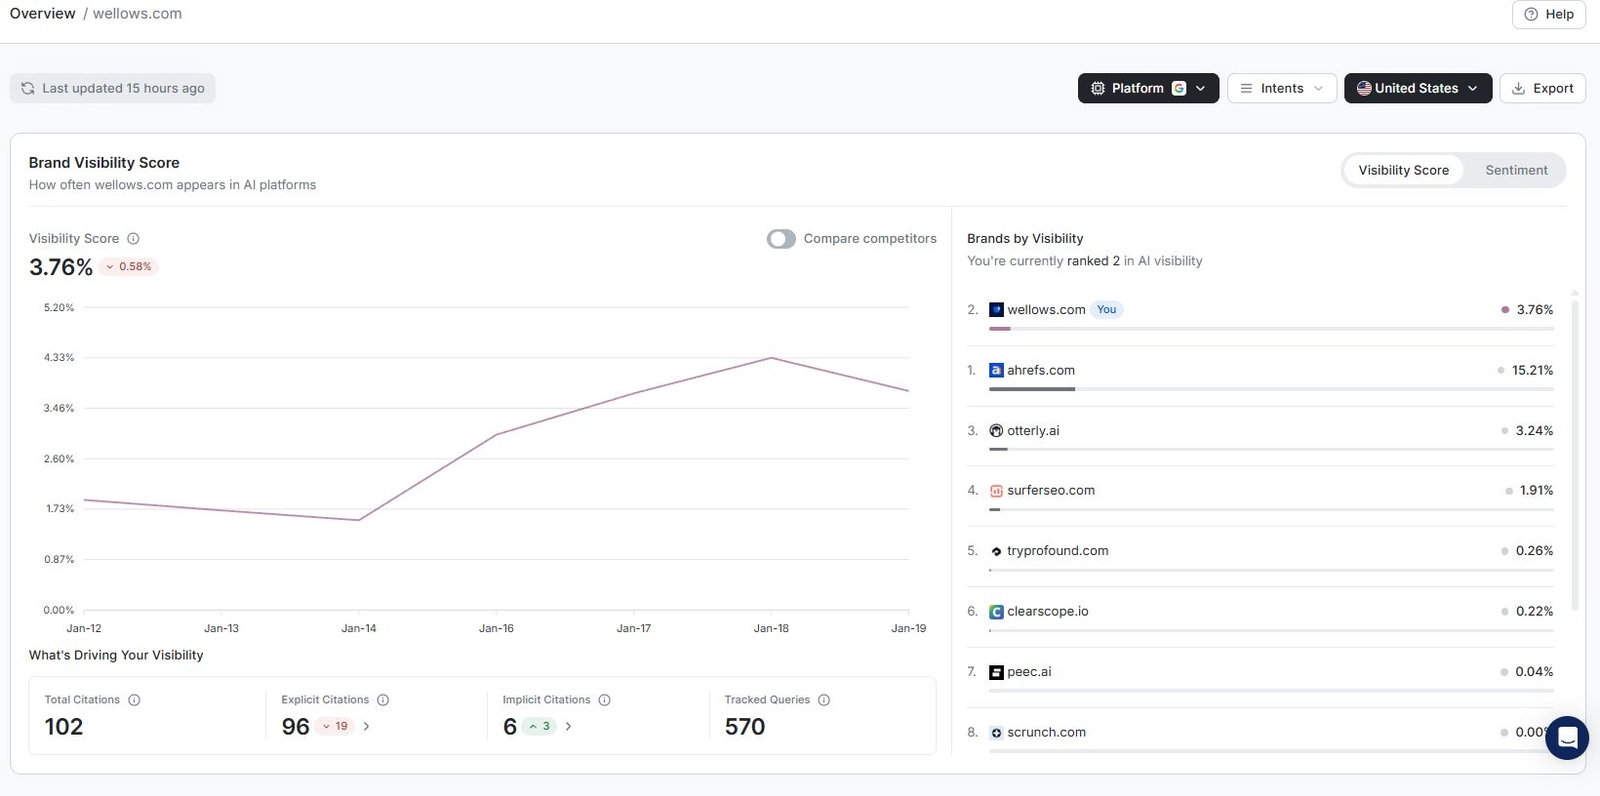Click the Export button
This screenshot has height=796, width=1600.
click(1543, 88)
